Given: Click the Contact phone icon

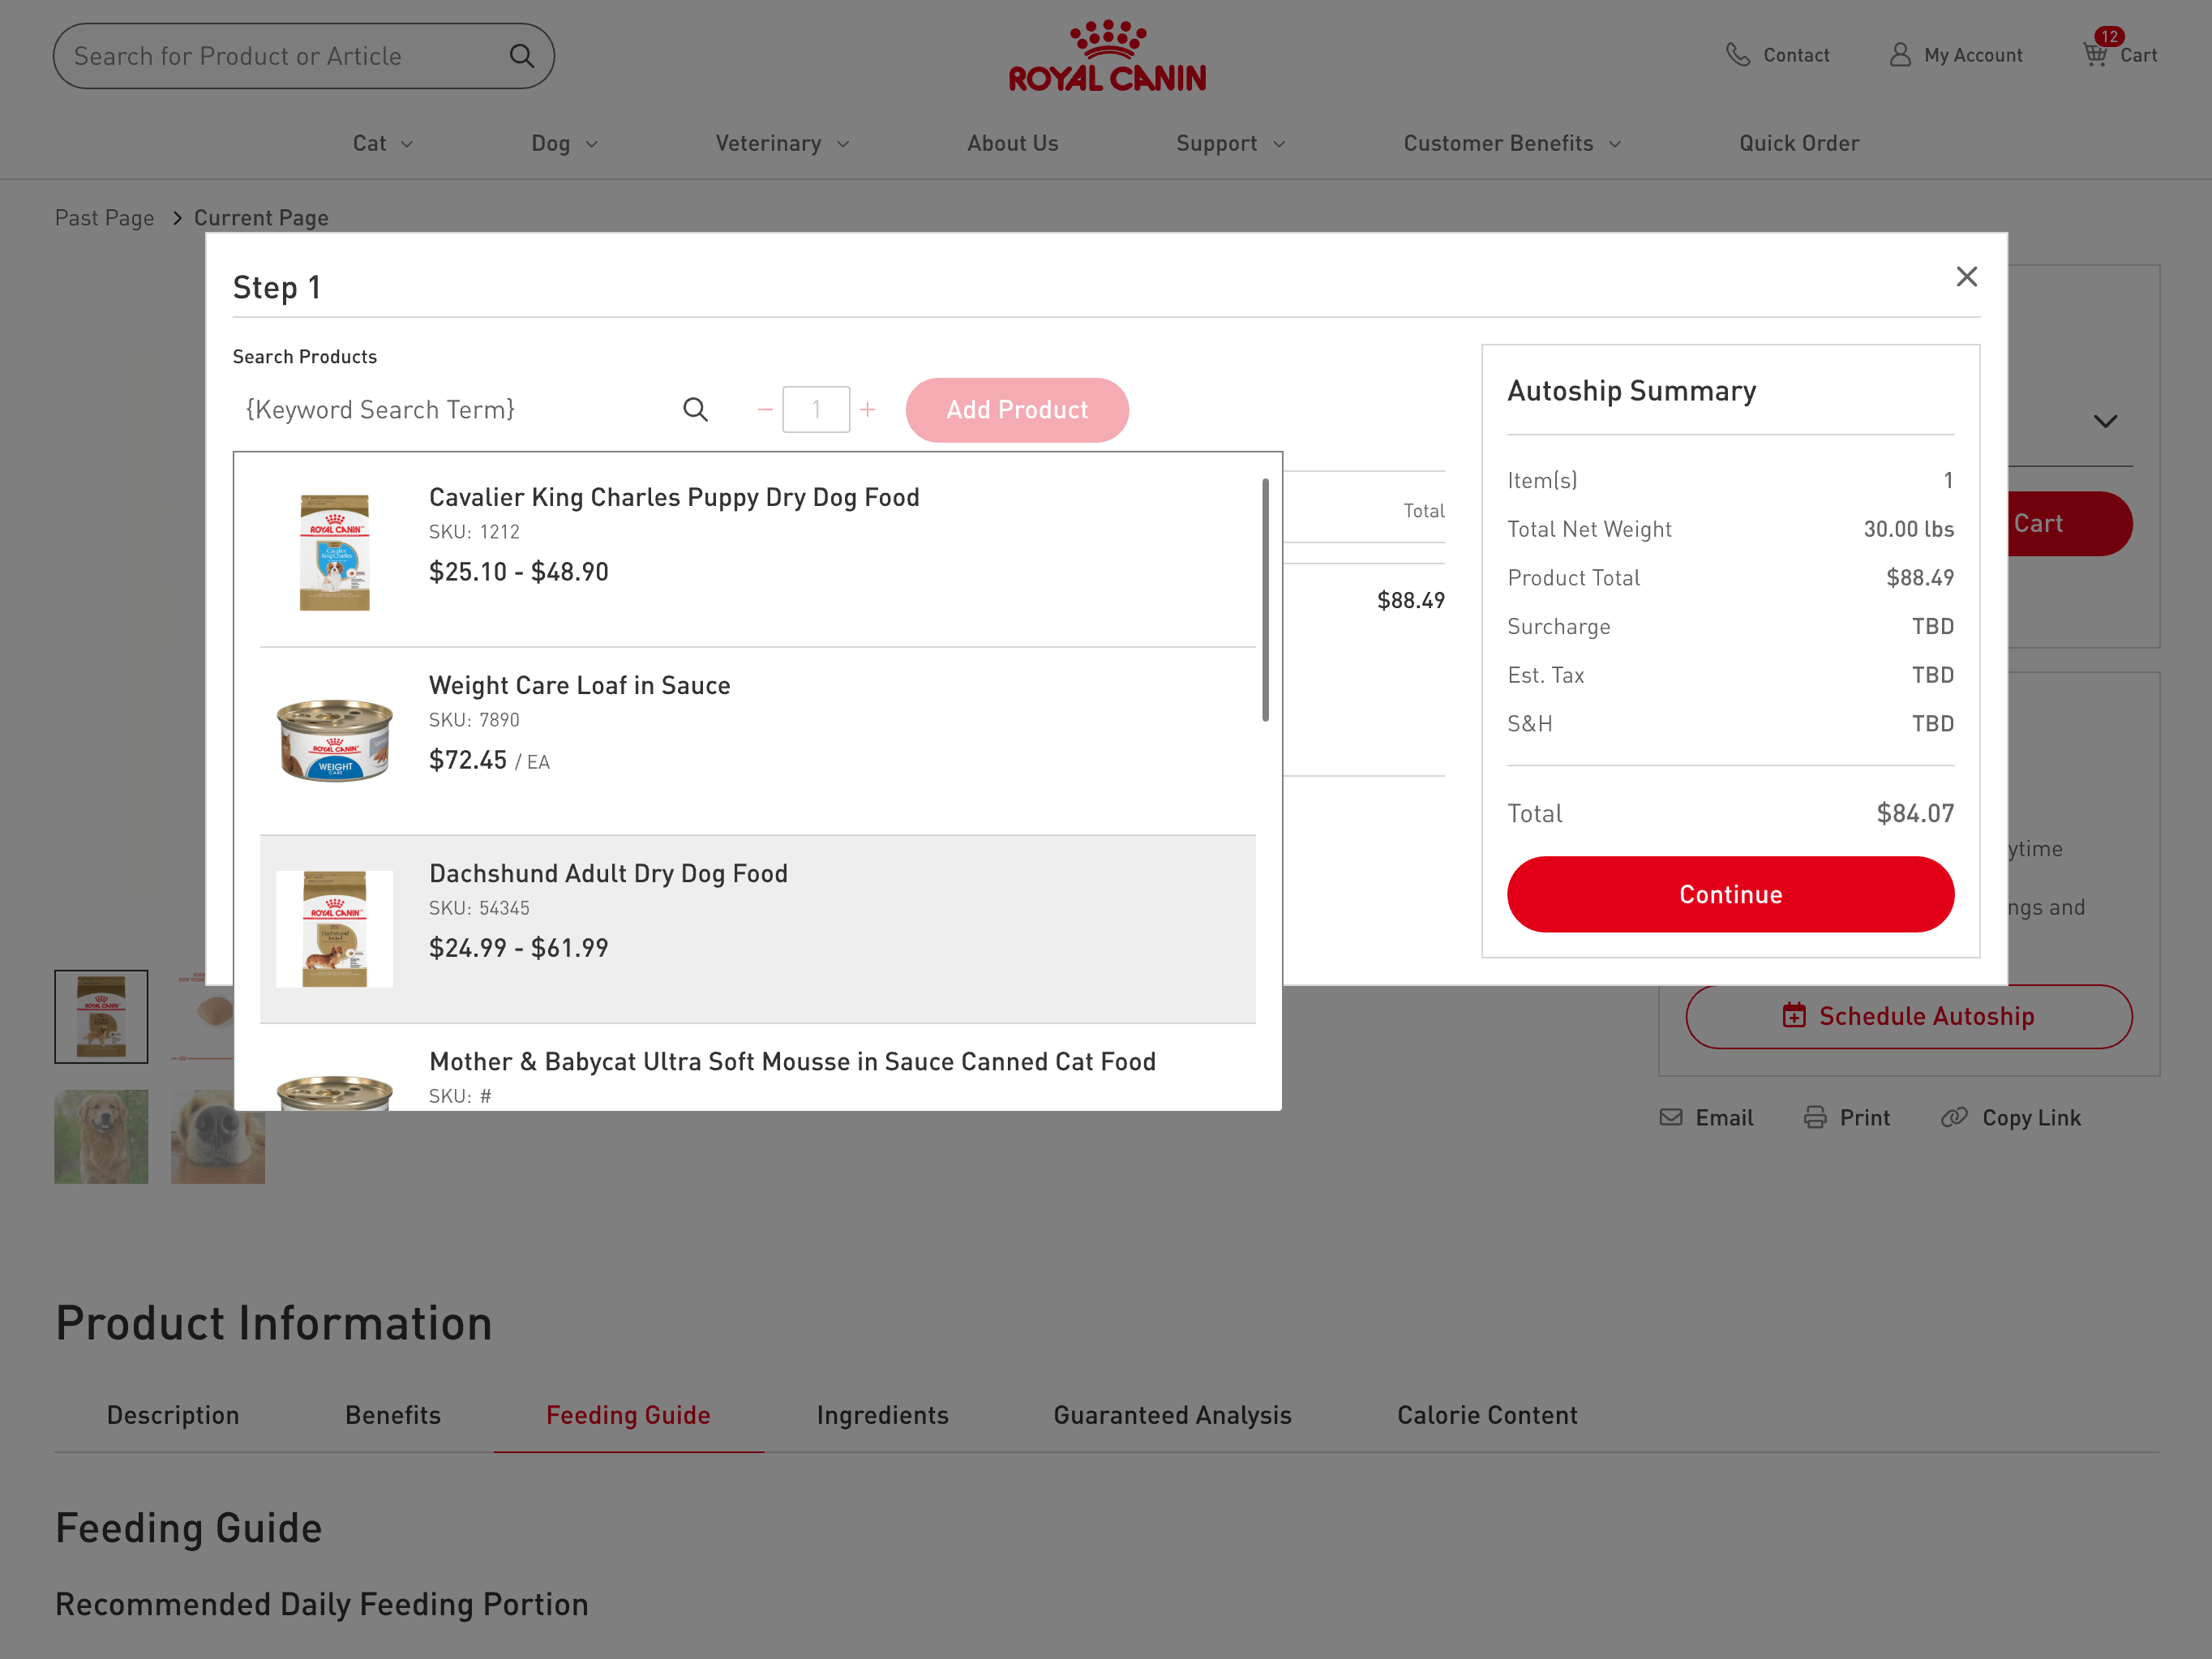Looking at the screenshot, I should (1738, 55).
